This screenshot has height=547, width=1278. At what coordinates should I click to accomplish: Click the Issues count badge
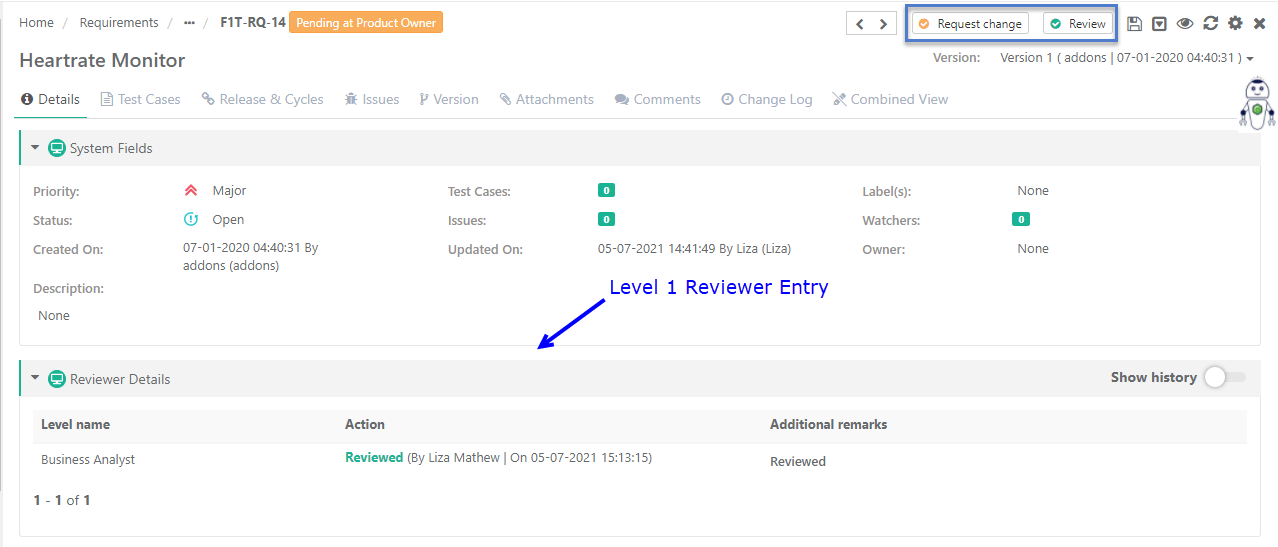[x=606, y=219]
